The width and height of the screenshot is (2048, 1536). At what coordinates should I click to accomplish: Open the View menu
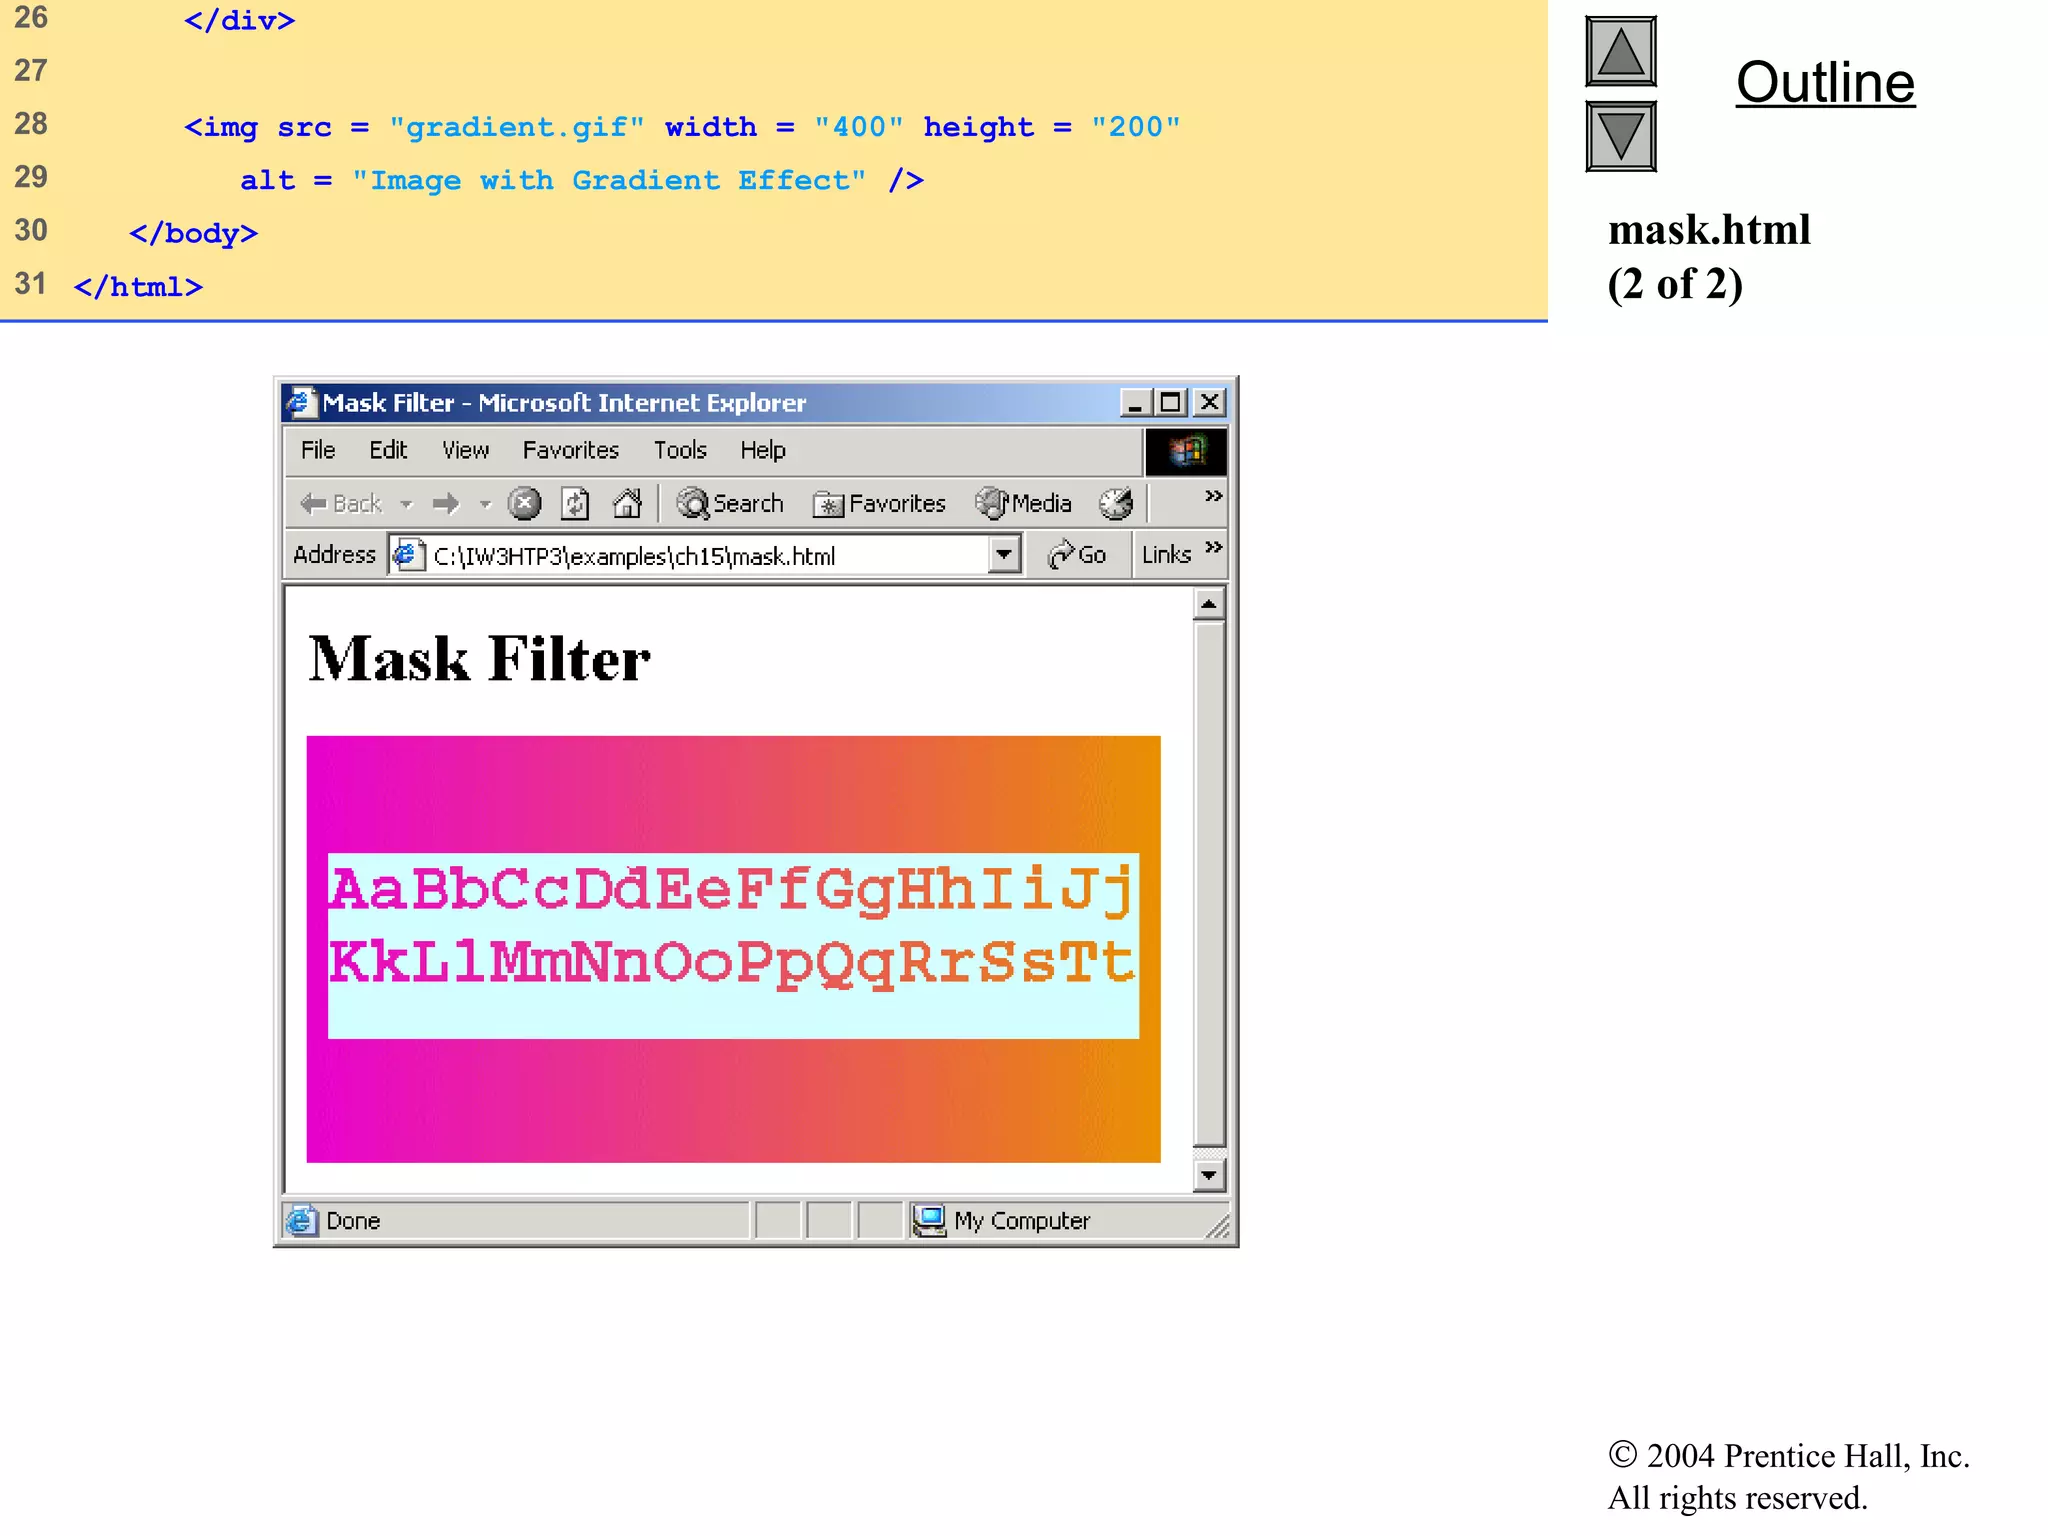click(x=466, y=450)
